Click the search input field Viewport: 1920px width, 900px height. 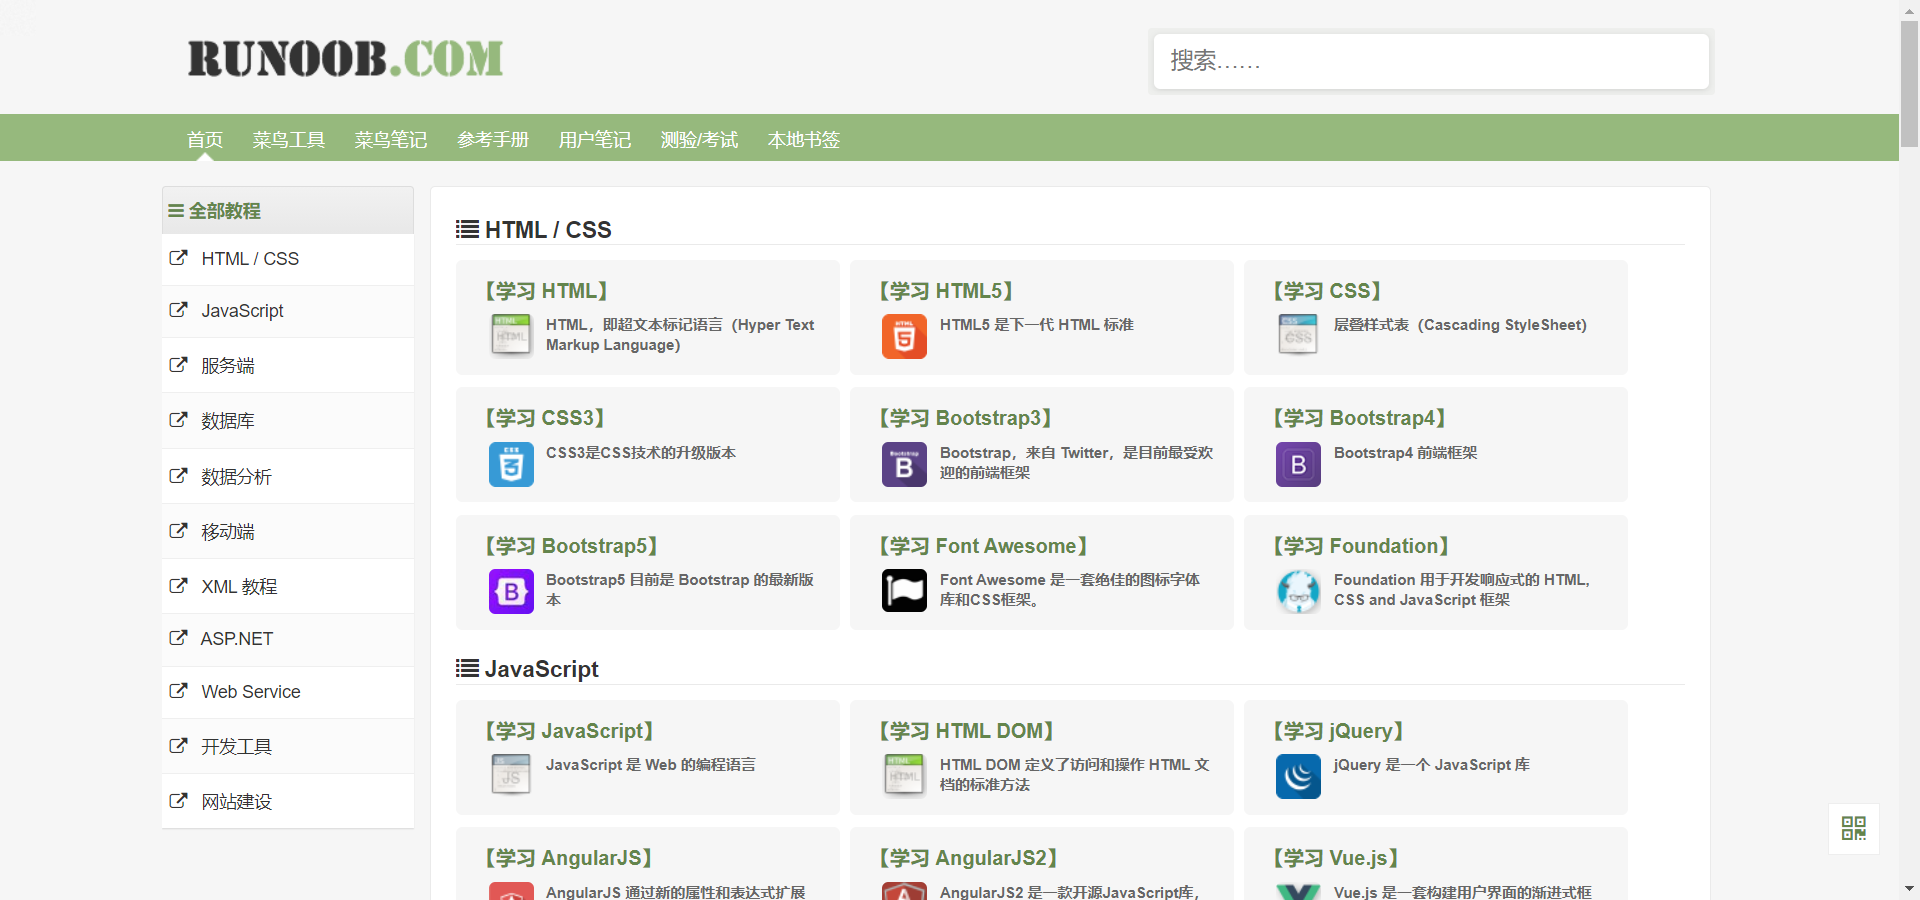1431,61
